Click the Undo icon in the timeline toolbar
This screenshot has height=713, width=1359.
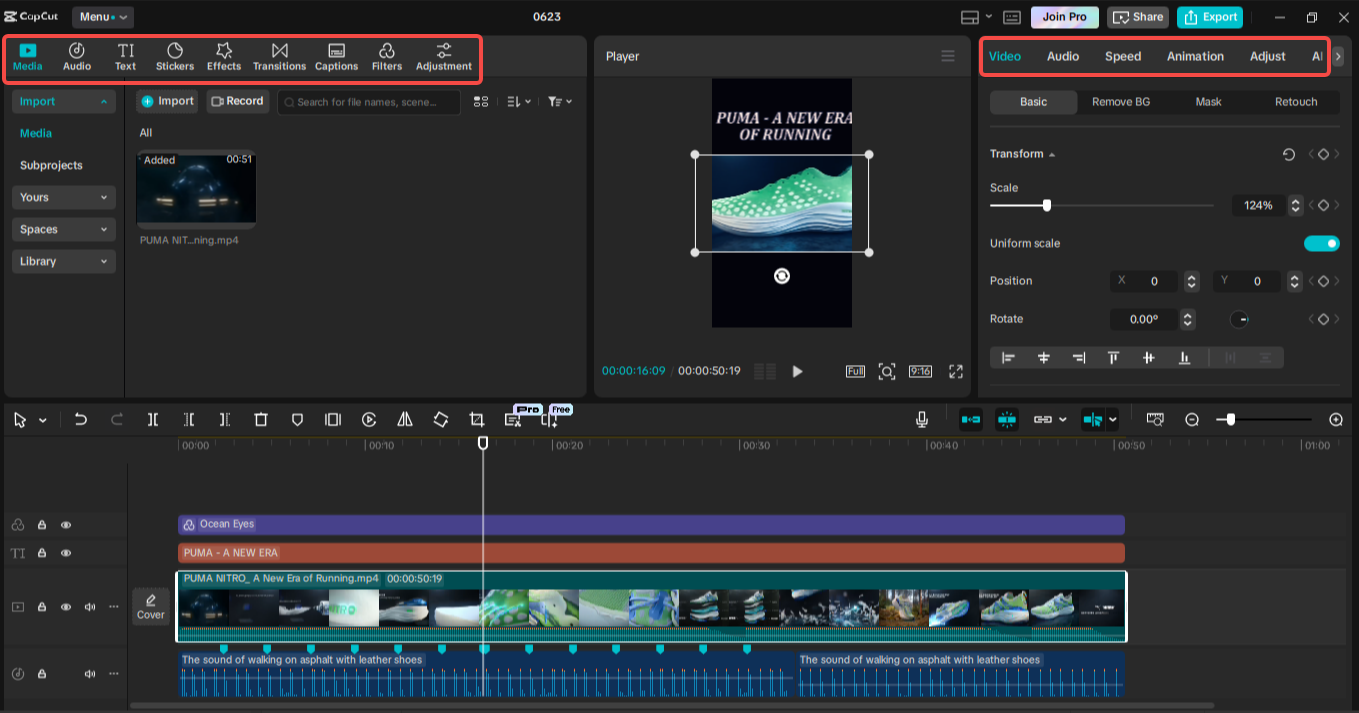[81, 419]
